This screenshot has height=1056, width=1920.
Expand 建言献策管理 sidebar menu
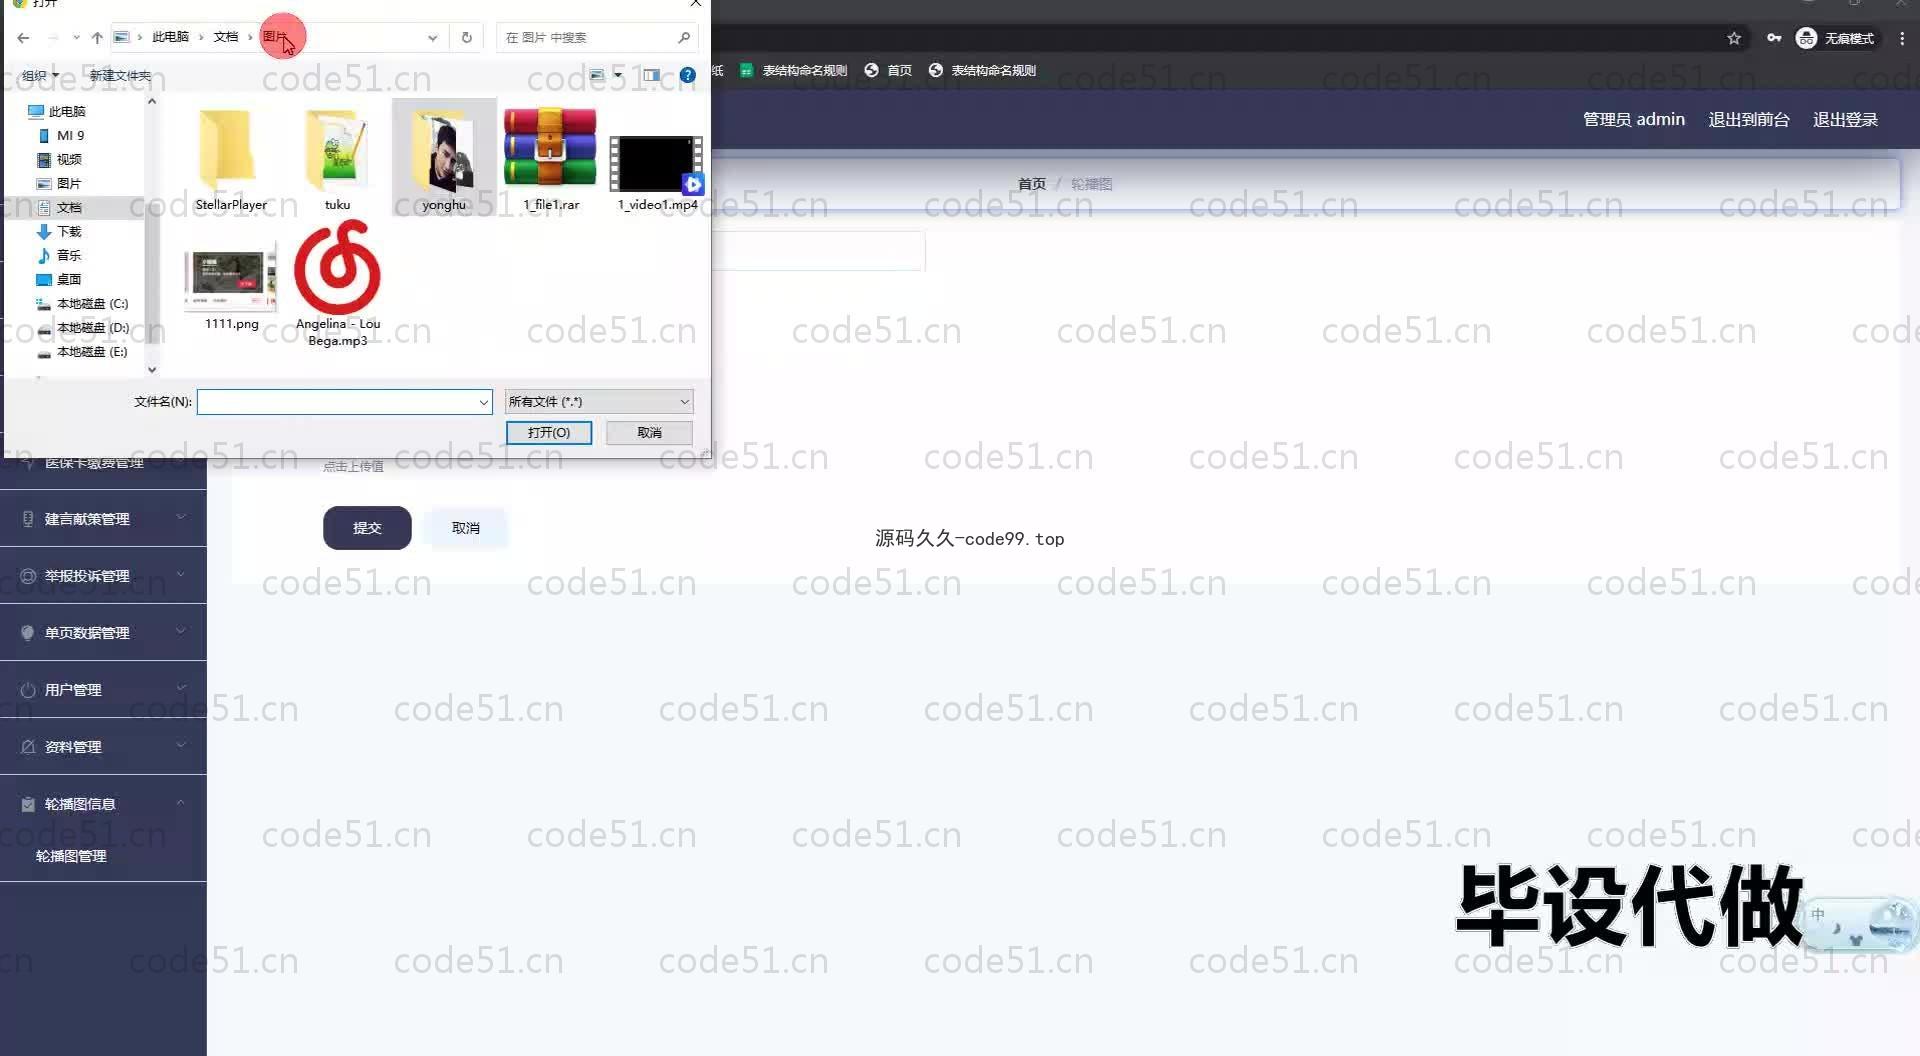point(103,518)
